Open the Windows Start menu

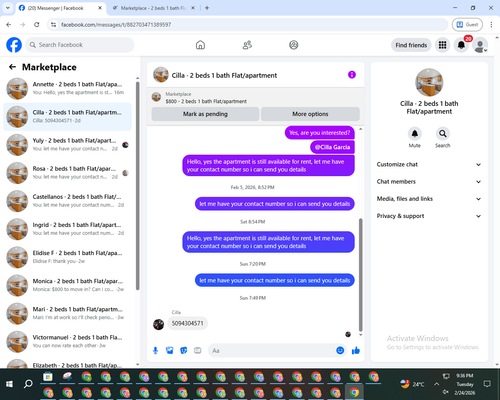[9, 384]
